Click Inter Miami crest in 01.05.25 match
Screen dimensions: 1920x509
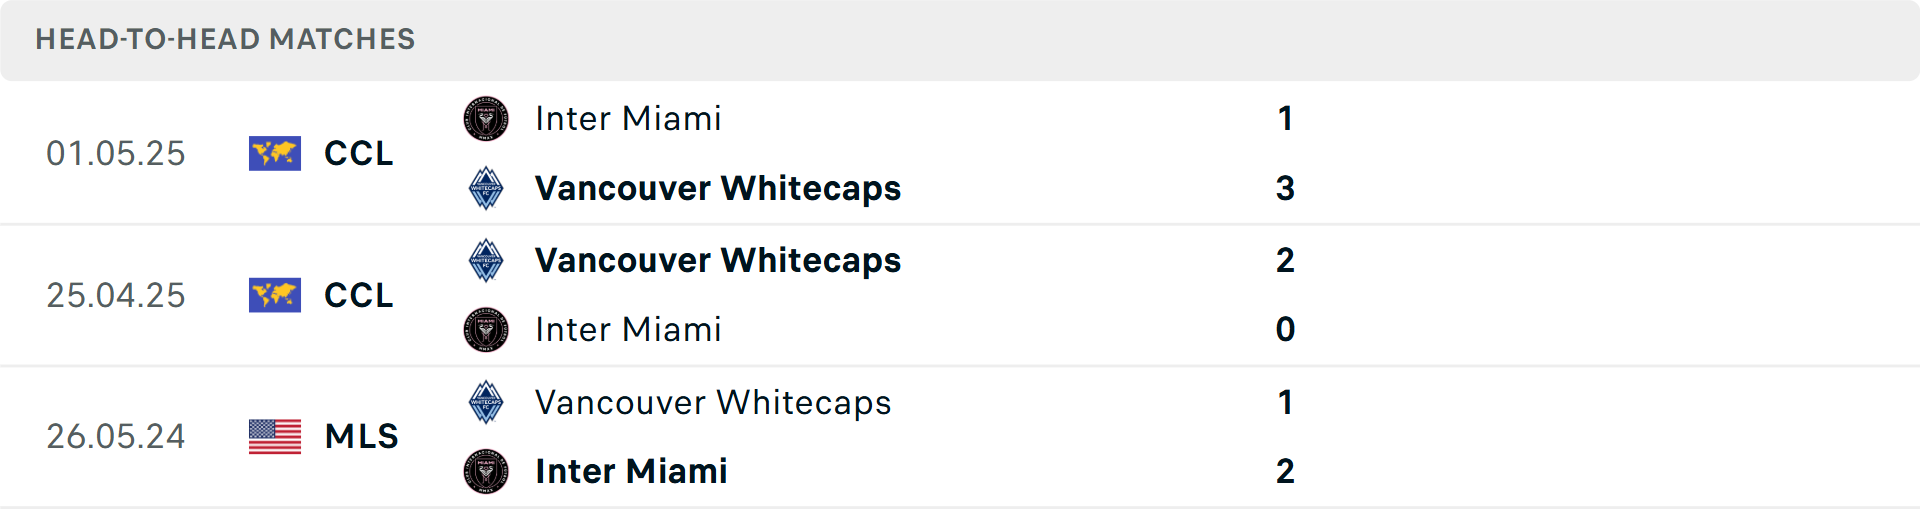click(486, 119)
